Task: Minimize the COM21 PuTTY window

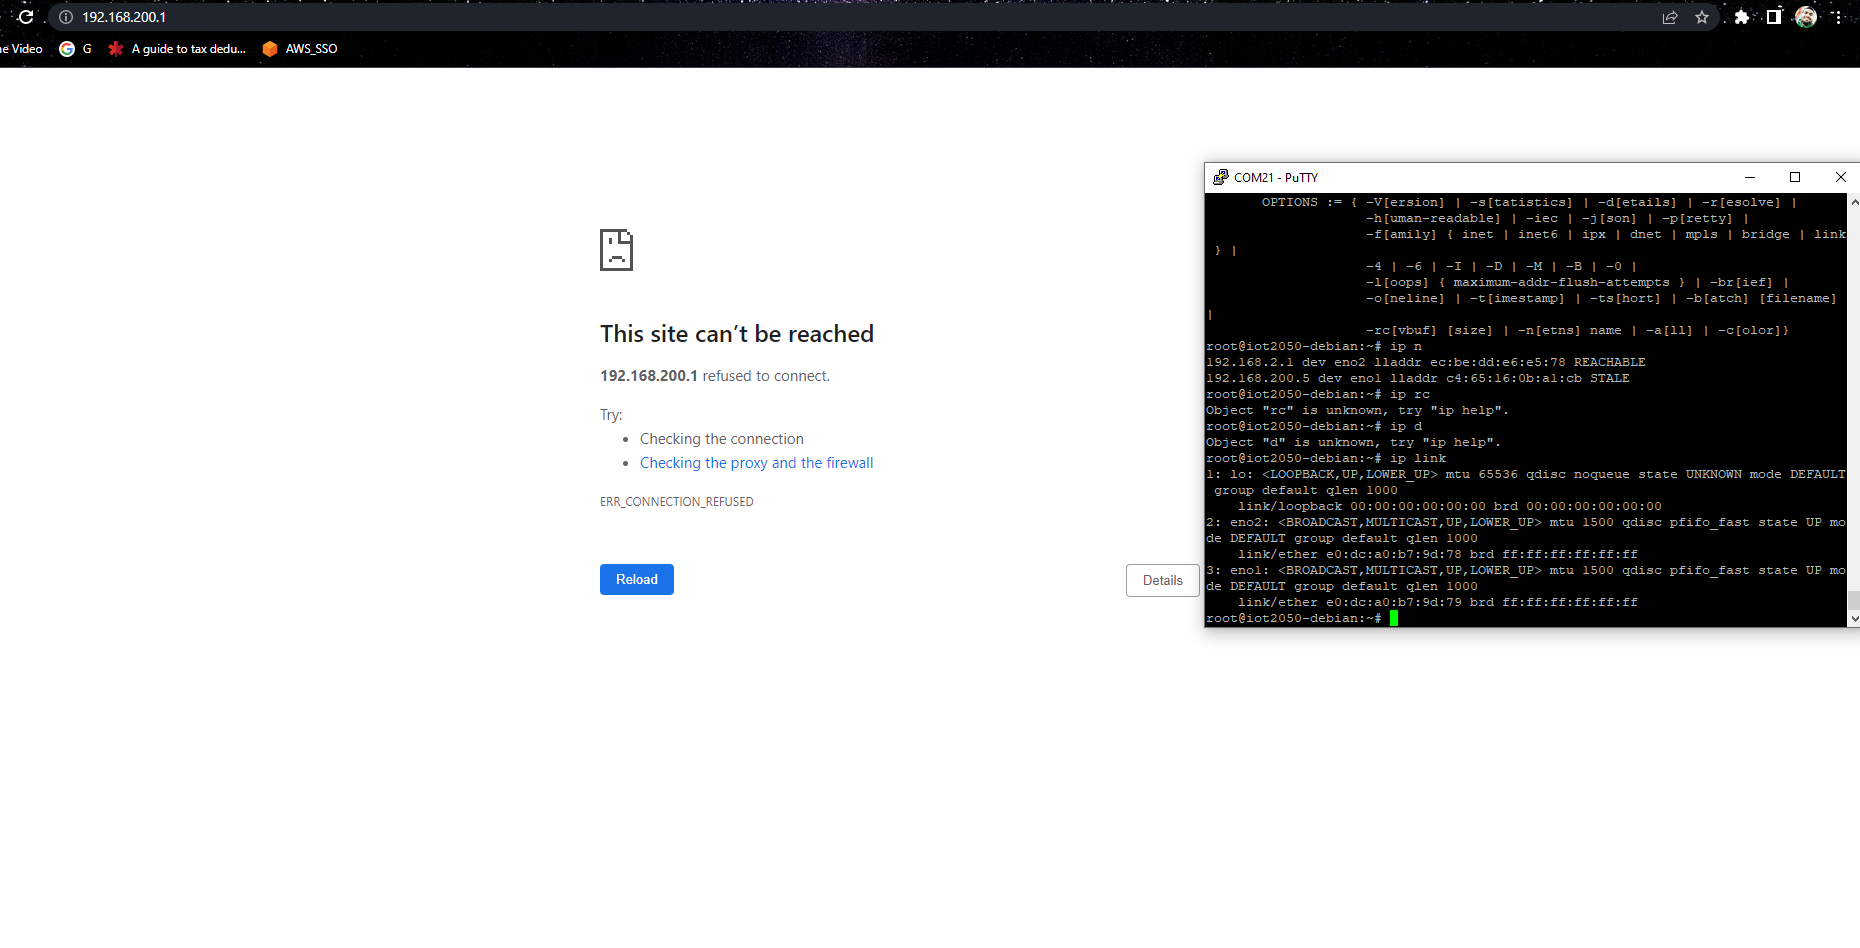Action: tap(1750, 177)
